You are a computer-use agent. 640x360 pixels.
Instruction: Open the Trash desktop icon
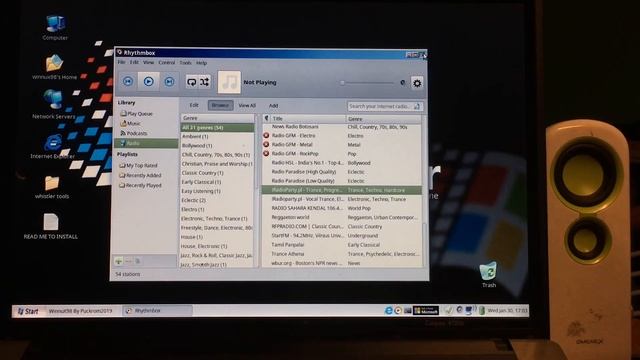[489, 275]
